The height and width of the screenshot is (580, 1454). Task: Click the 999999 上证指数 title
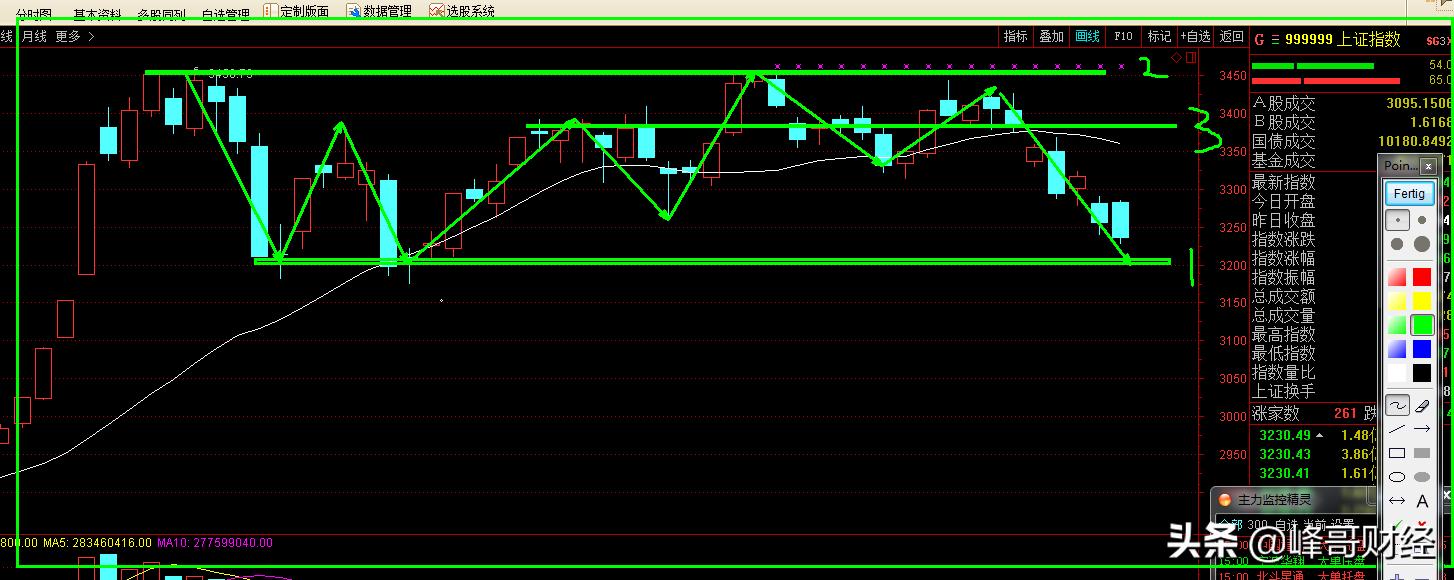click(1343, 39)
